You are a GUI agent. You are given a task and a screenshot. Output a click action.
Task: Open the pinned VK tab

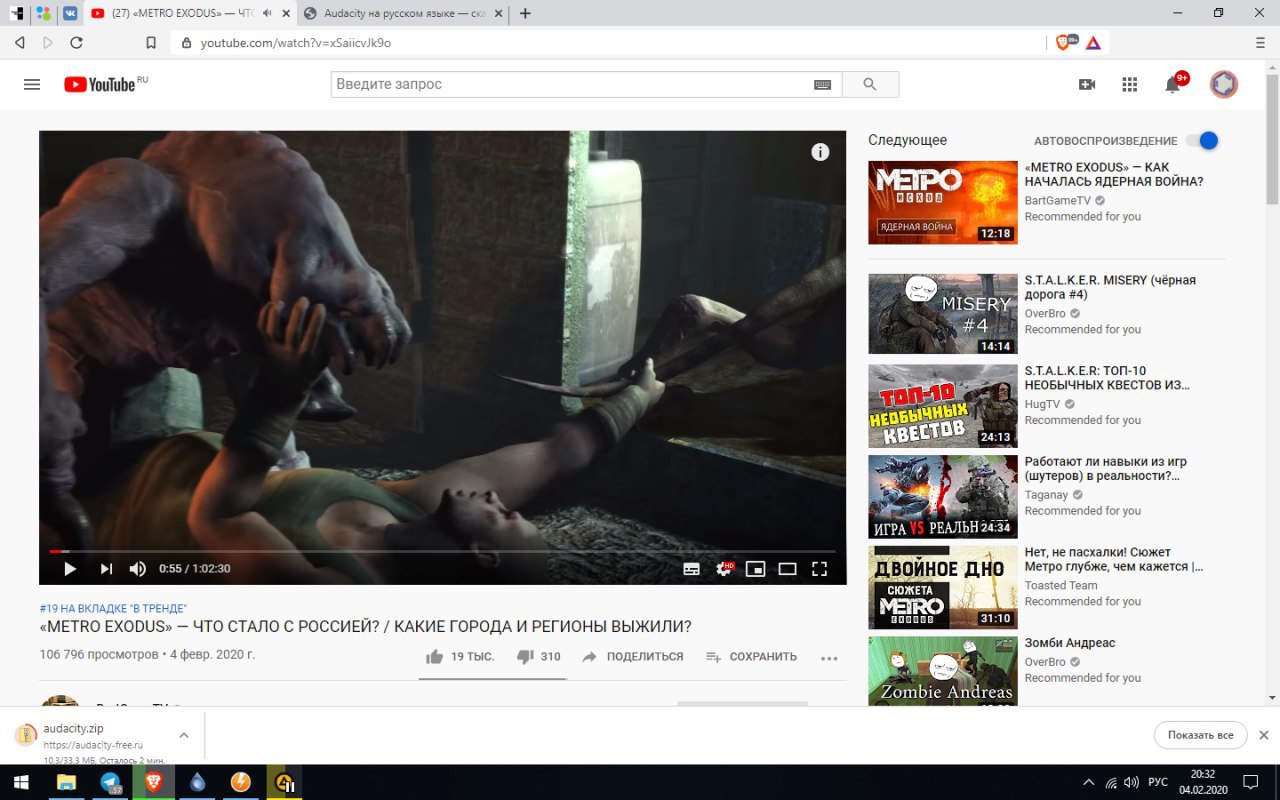tap(69, 14)
